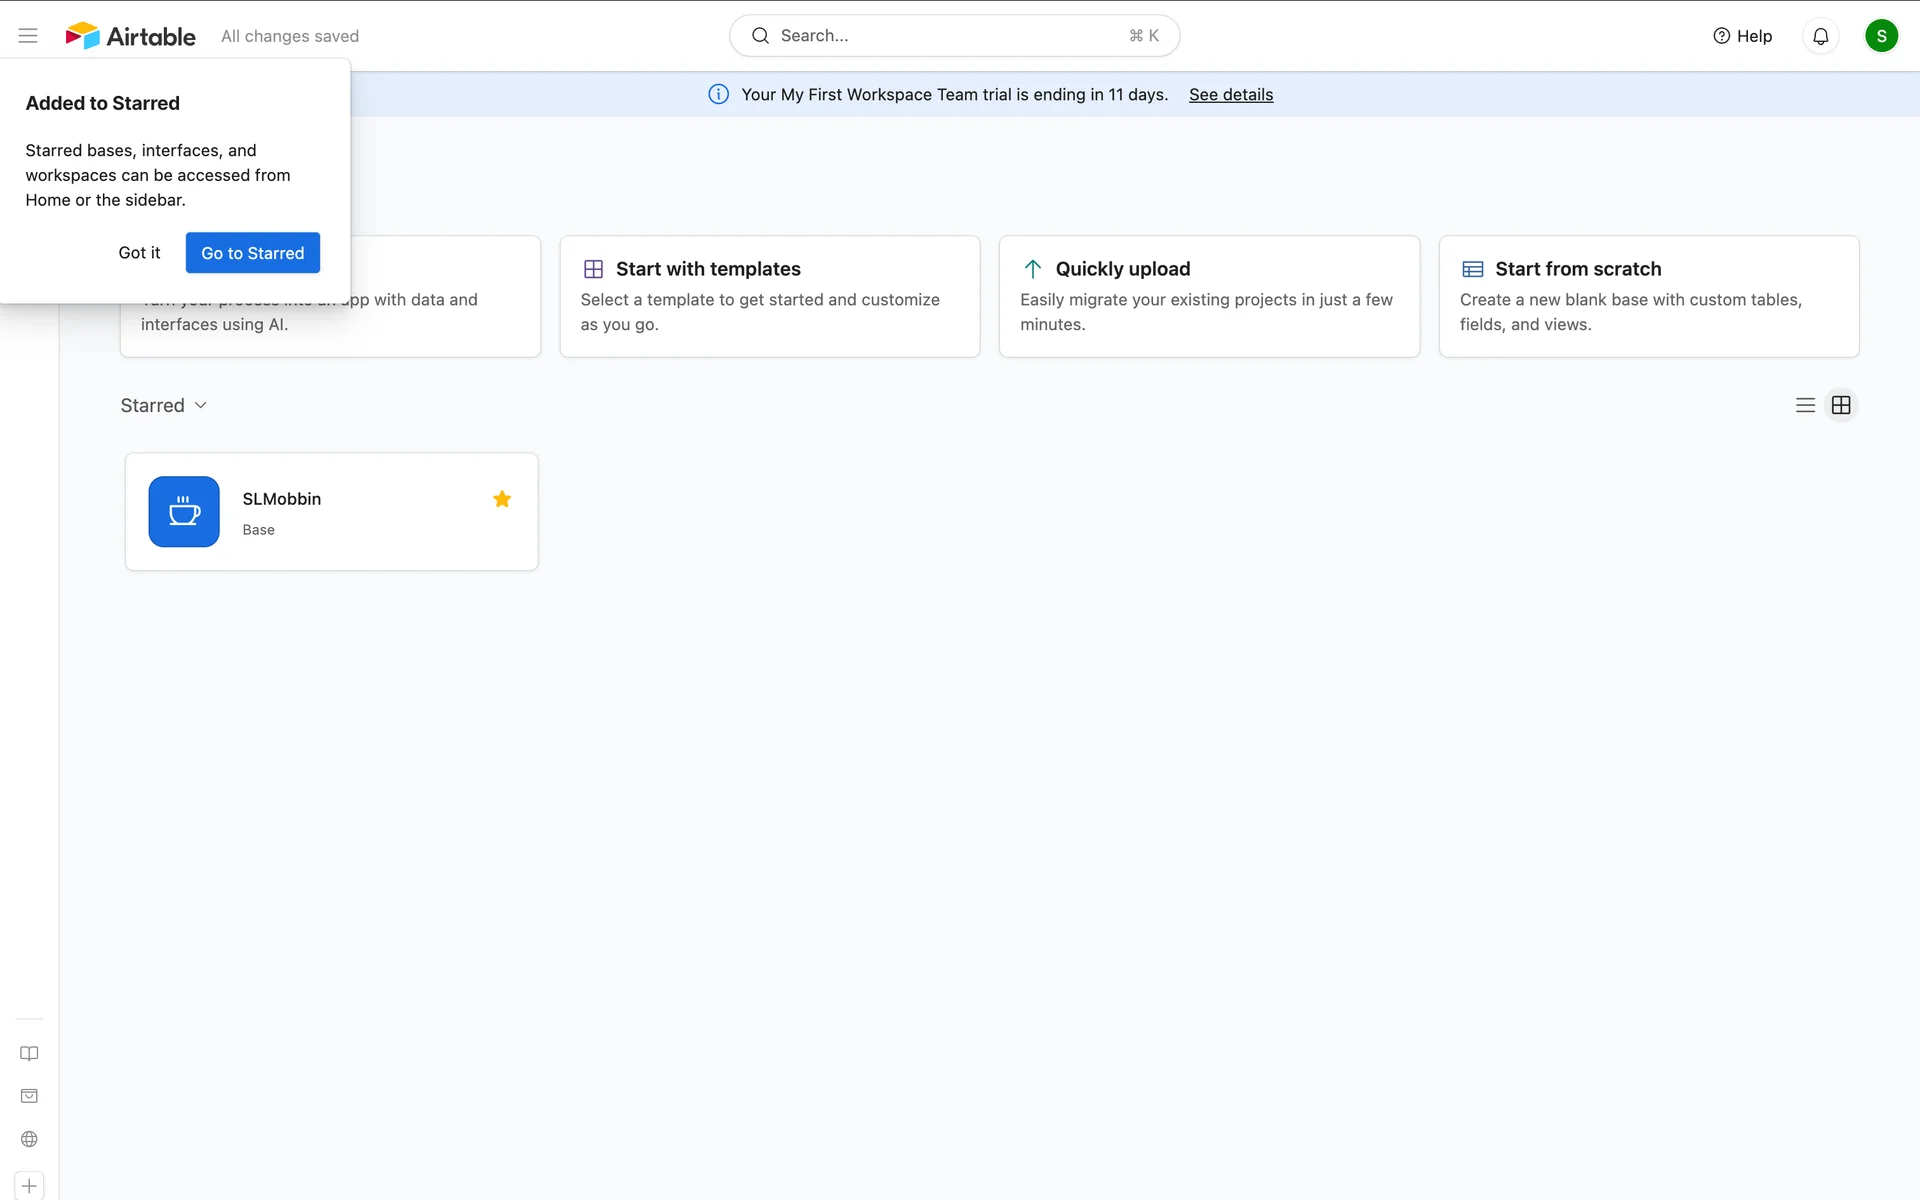Switch to list view
Image resolution: width=1920 pixels, height=1200 pixels.
tap(1805, 405)
